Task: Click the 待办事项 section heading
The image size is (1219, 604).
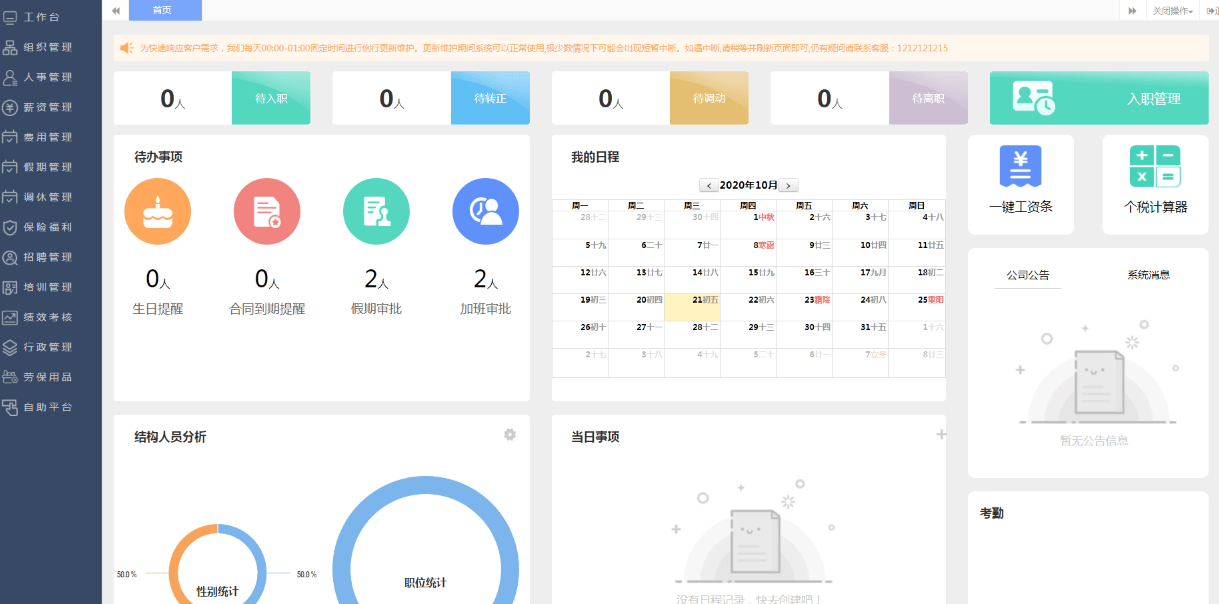Action: (158, 157)
